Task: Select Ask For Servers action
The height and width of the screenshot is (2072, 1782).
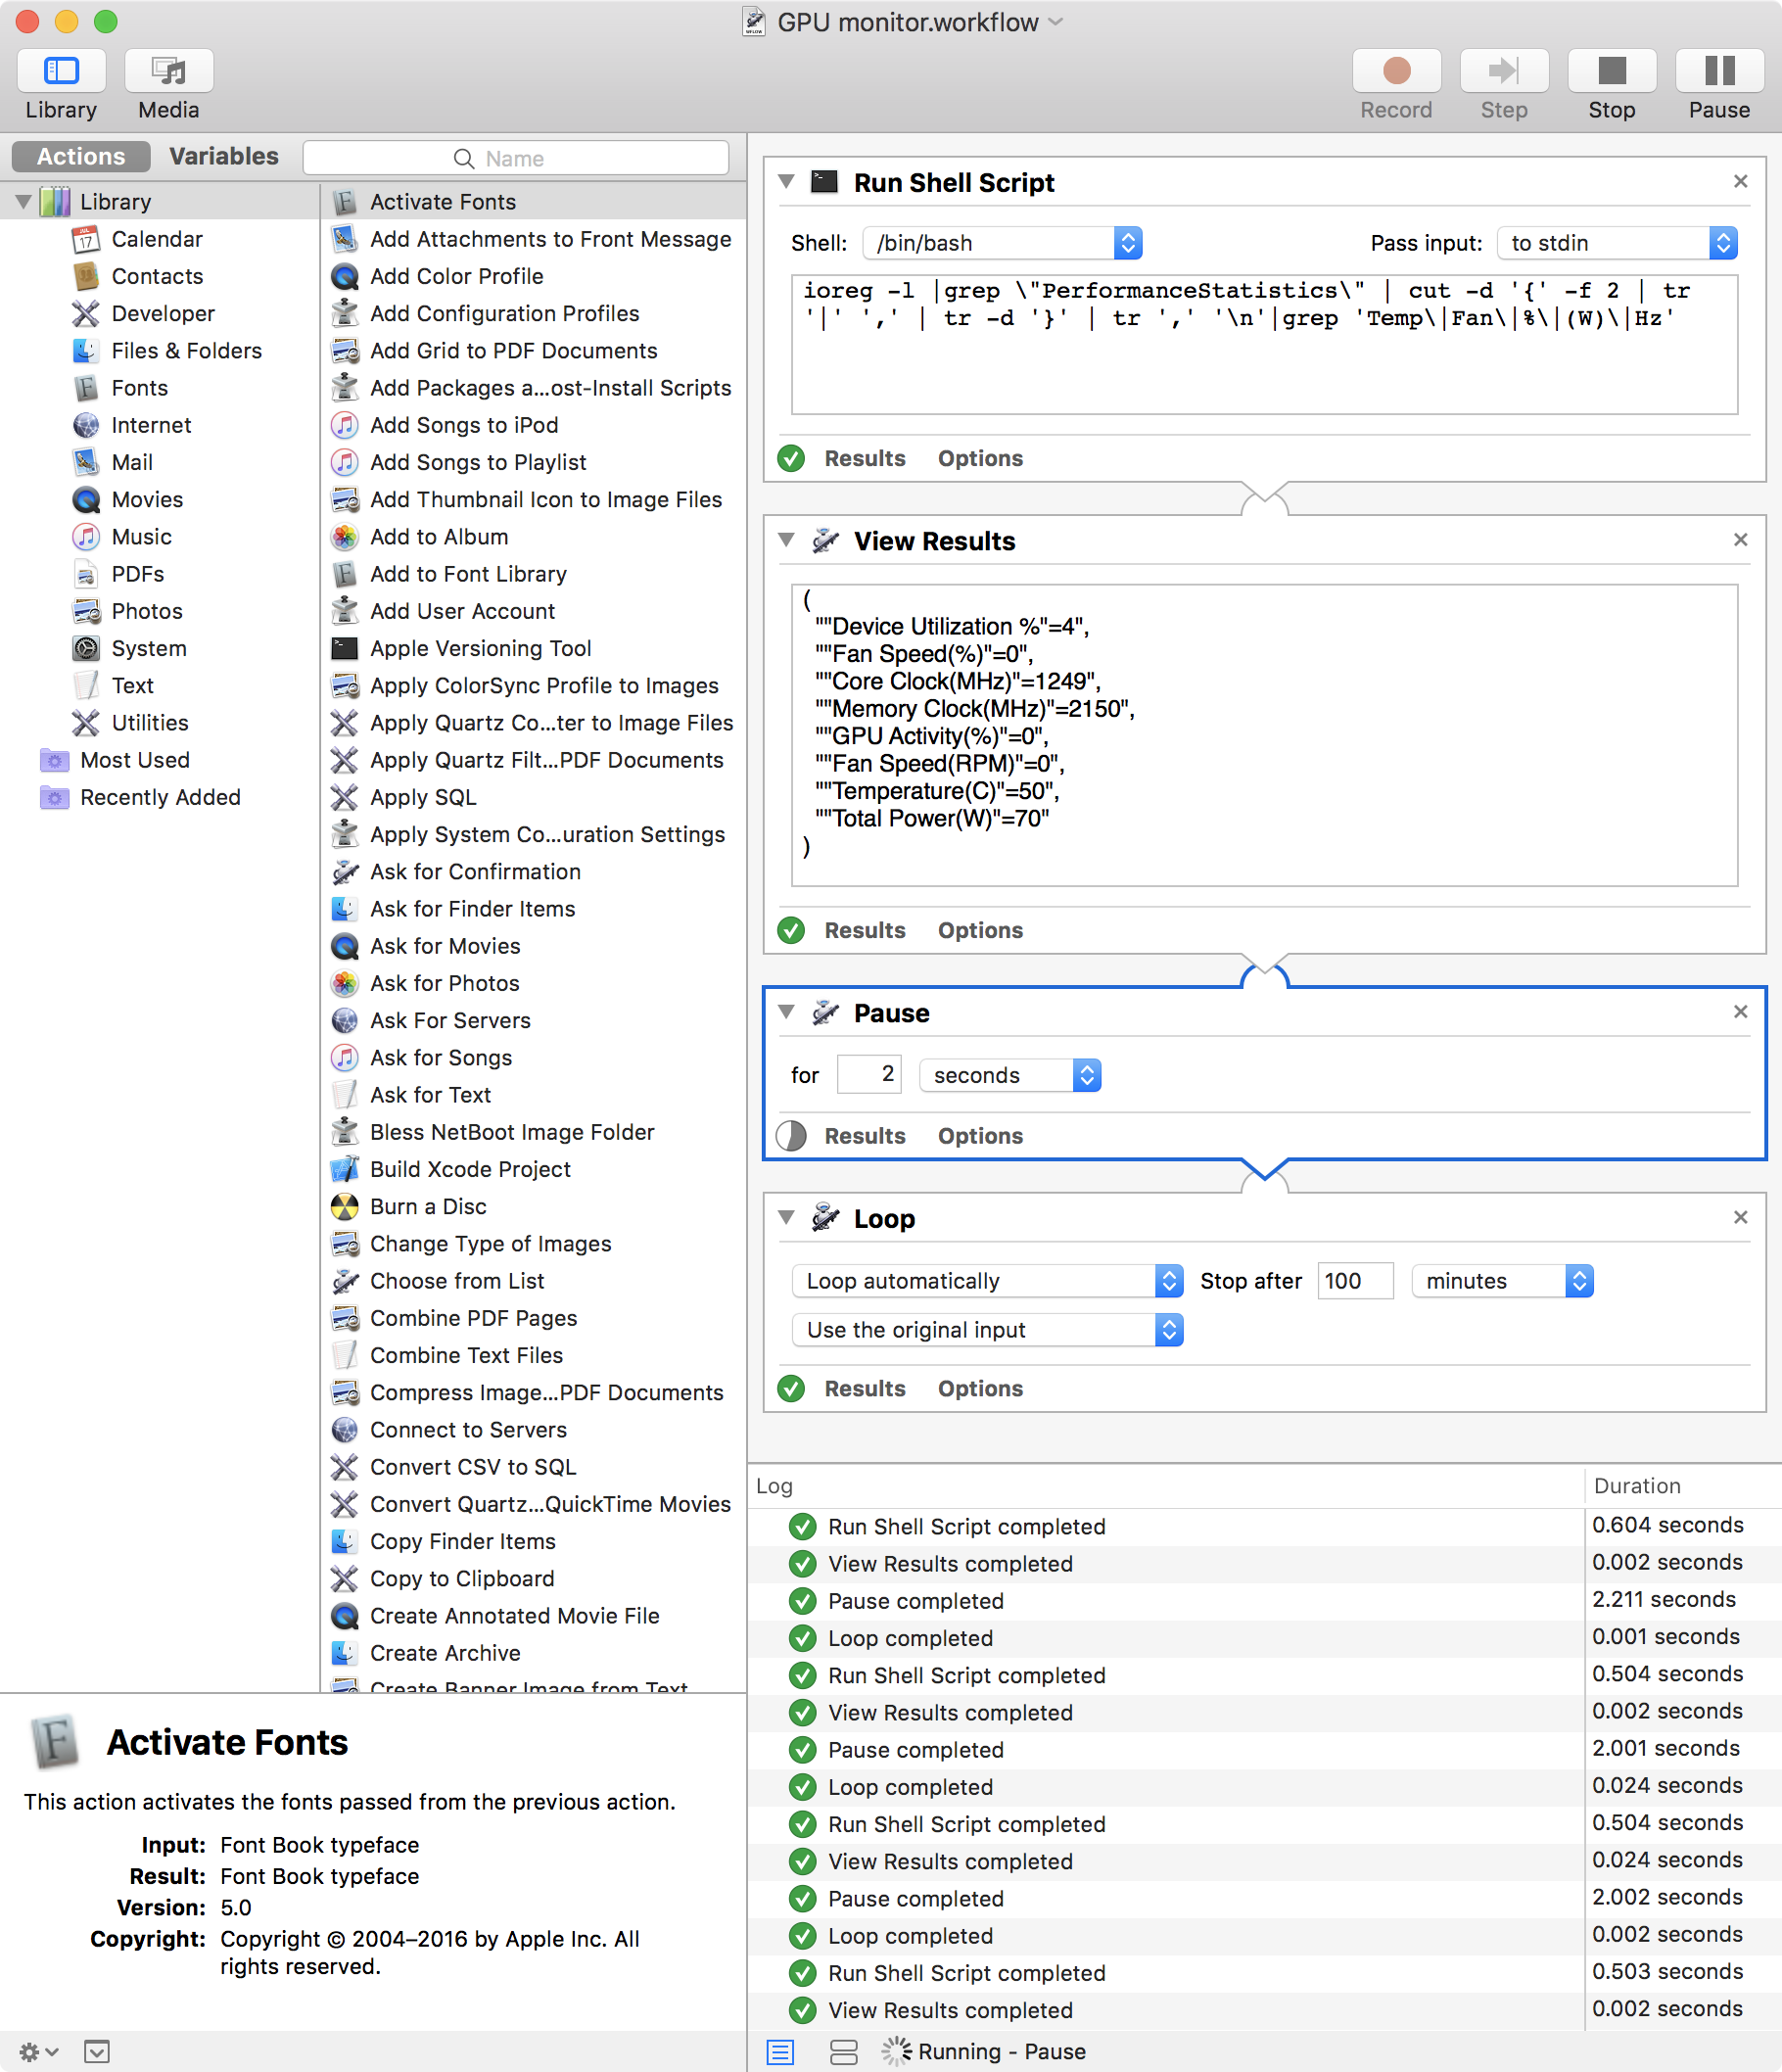Action: pyautogui.click(x=534, y=1020)
